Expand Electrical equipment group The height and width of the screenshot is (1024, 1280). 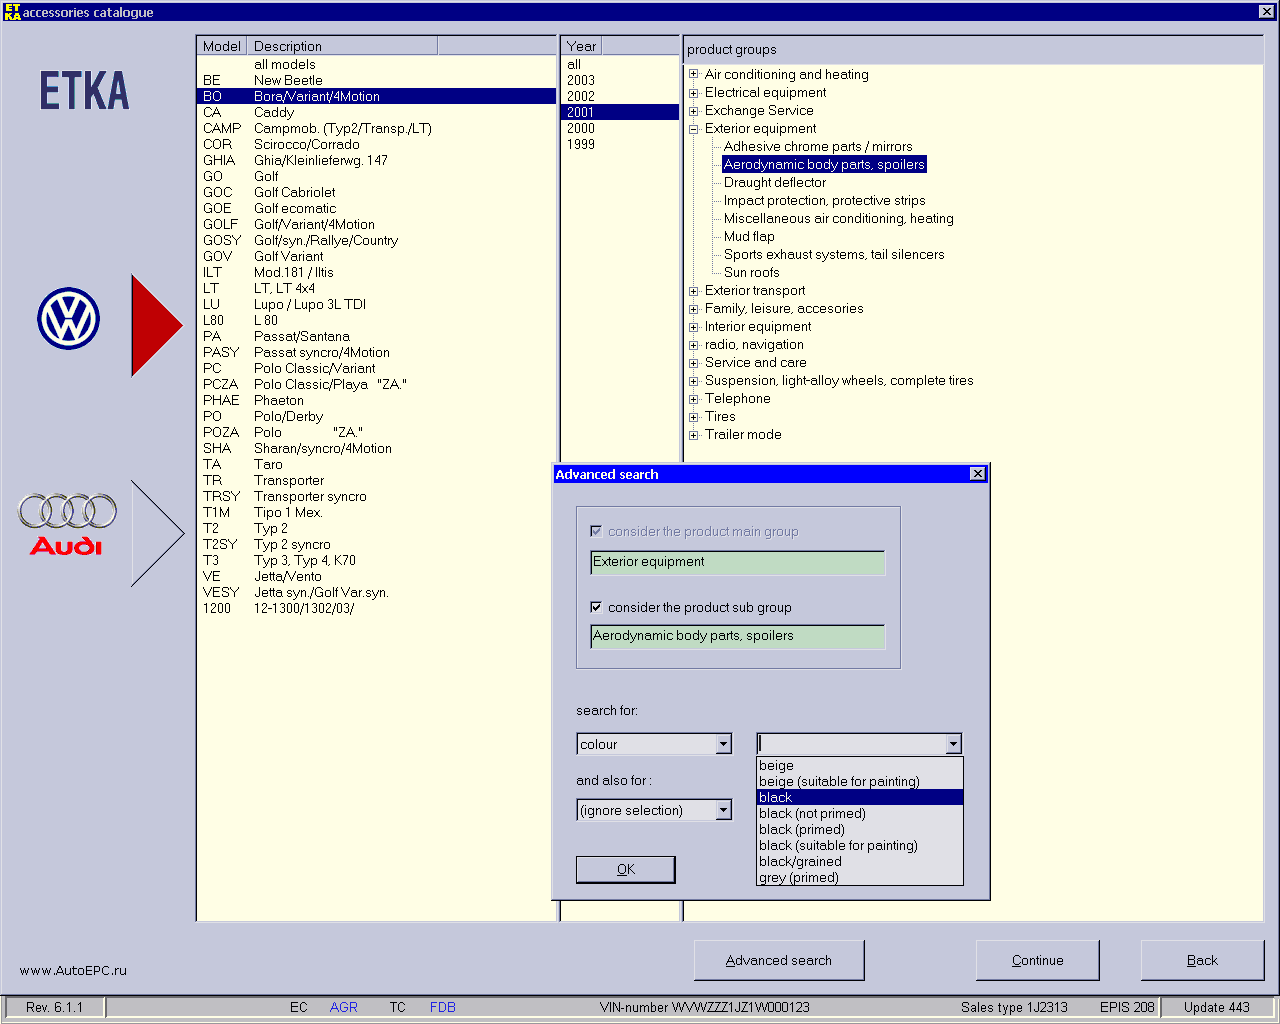point(693,92)
